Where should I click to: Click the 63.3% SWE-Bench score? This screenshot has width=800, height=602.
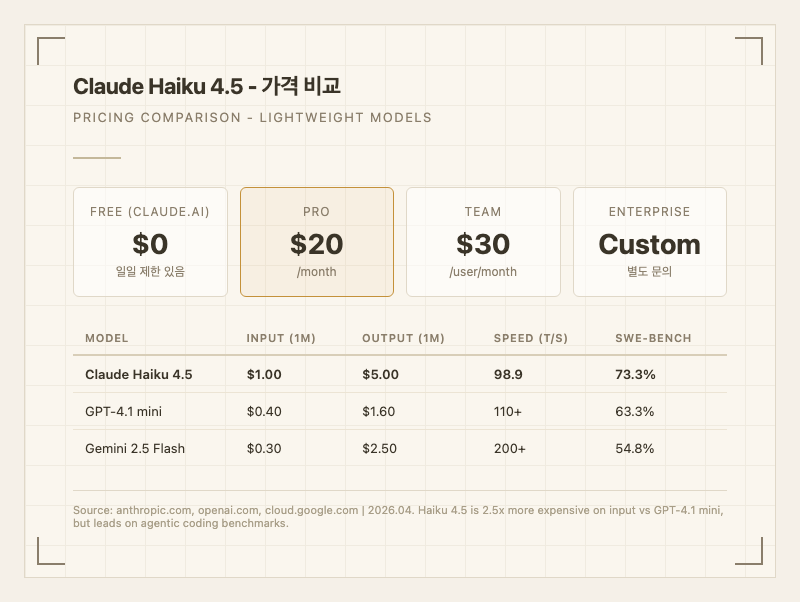pos(635,411)
